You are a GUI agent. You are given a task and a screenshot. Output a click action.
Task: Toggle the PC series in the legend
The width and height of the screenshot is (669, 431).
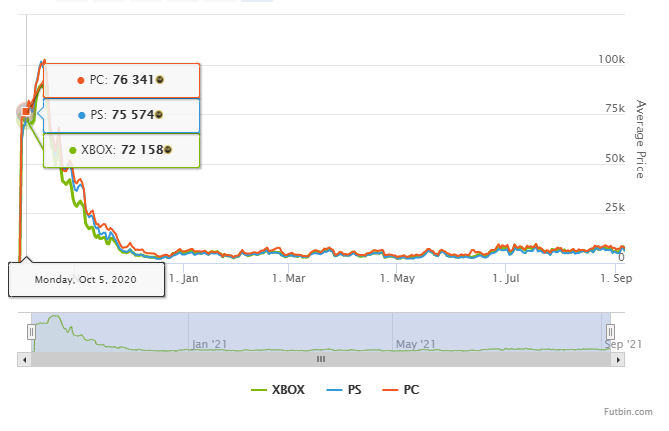coord(401,390)
